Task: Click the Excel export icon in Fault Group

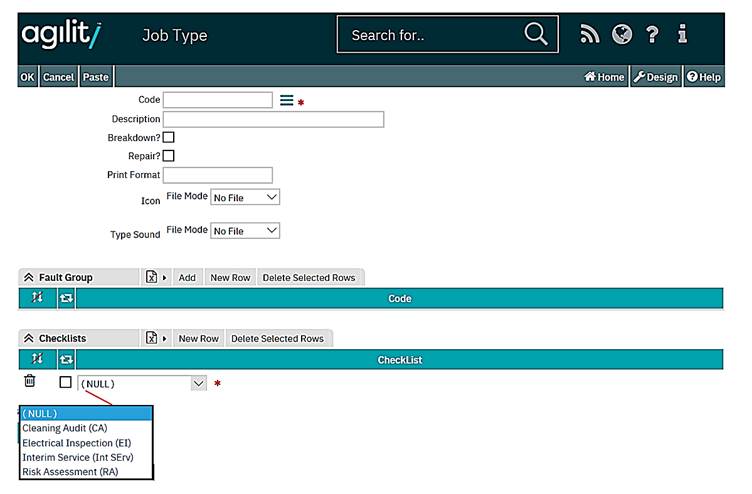Action: [x=152, y=277]
